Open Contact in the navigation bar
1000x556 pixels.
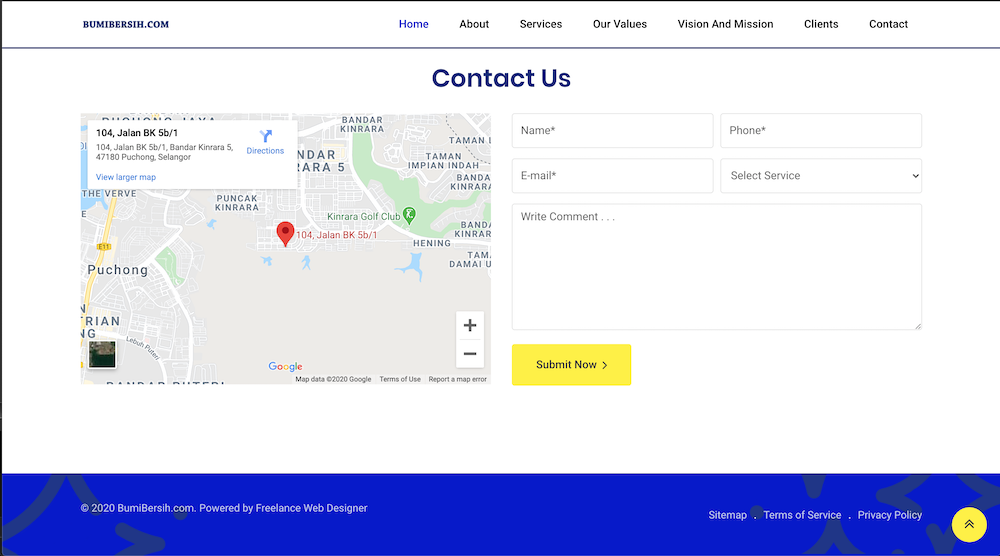click(x=888, y=24)
